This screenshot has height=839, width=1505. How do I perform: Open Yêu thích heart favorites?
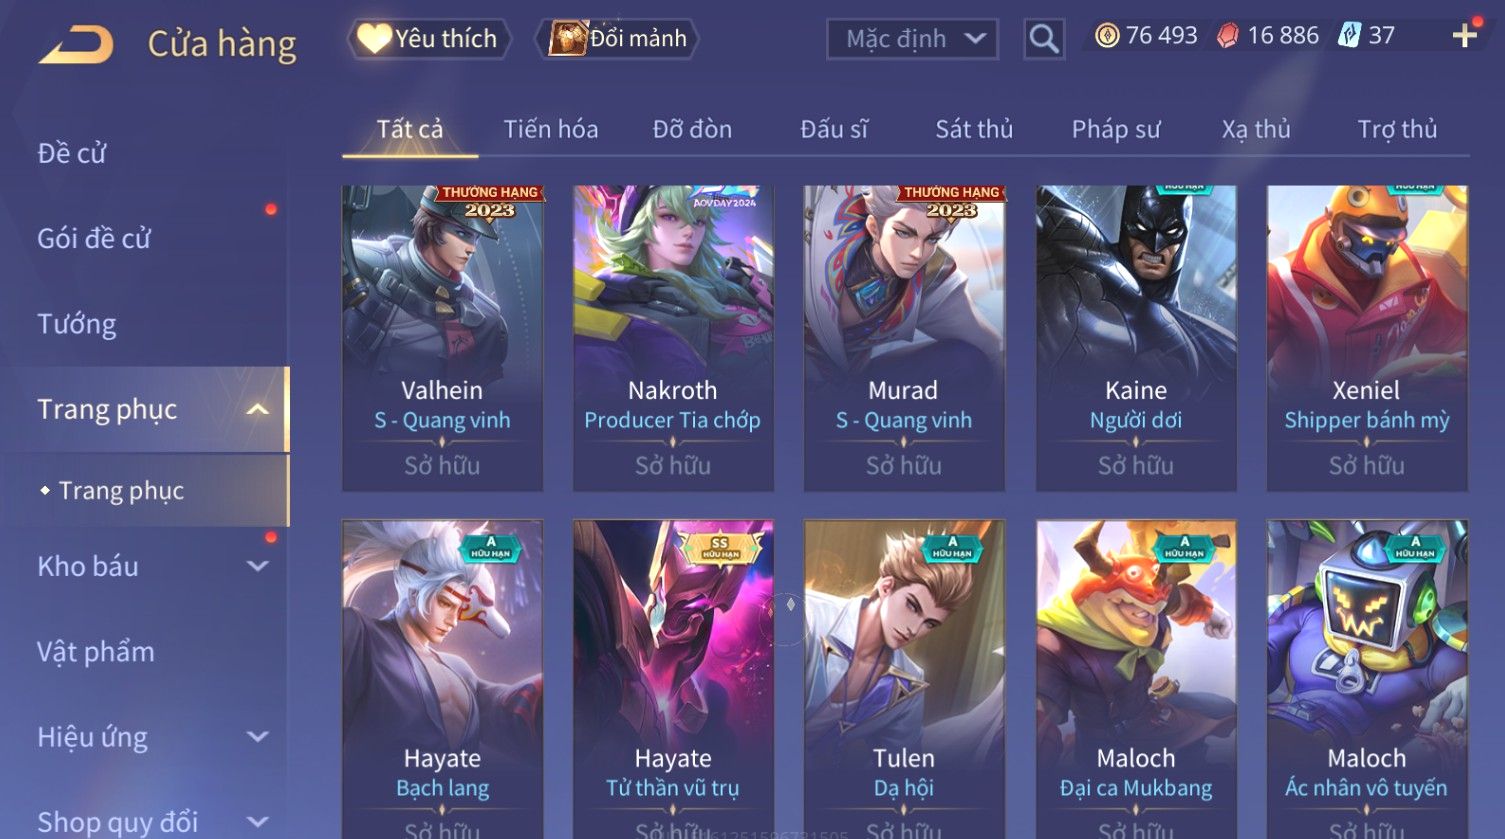[429, 39]
